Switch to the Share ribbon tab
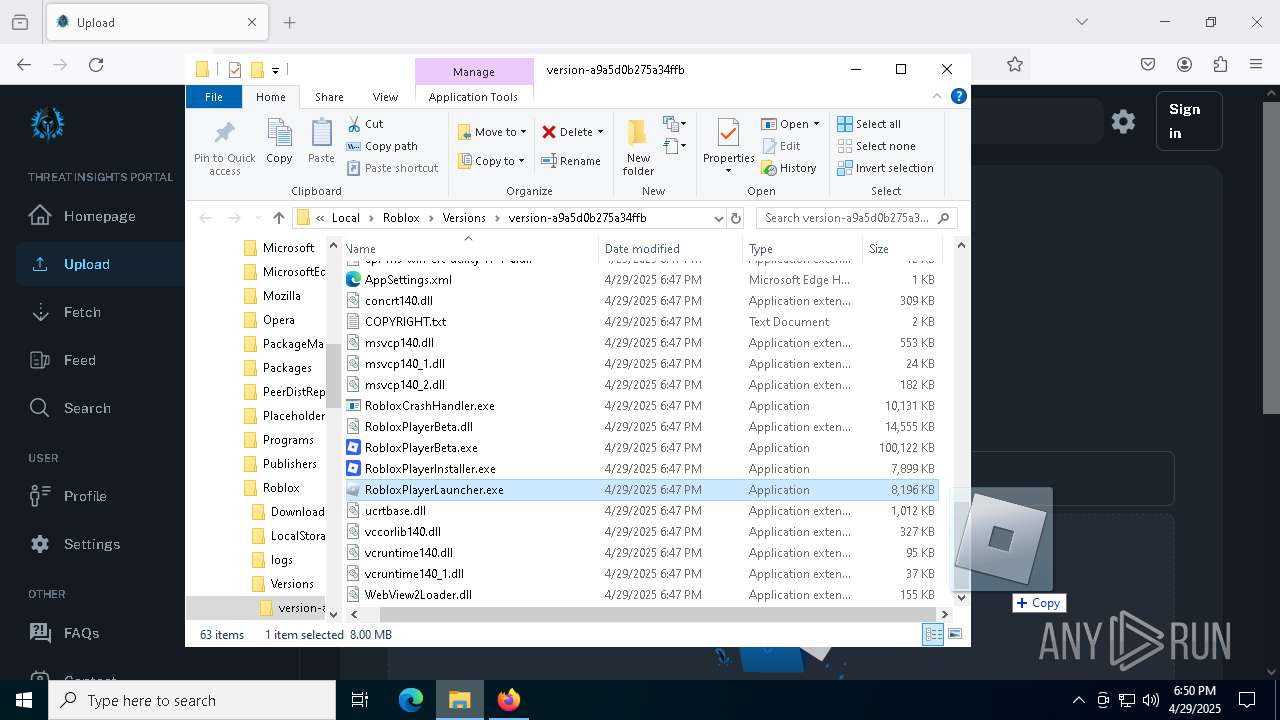The width and height of the screenshot is (1280, 720). [x=329, y=97]
